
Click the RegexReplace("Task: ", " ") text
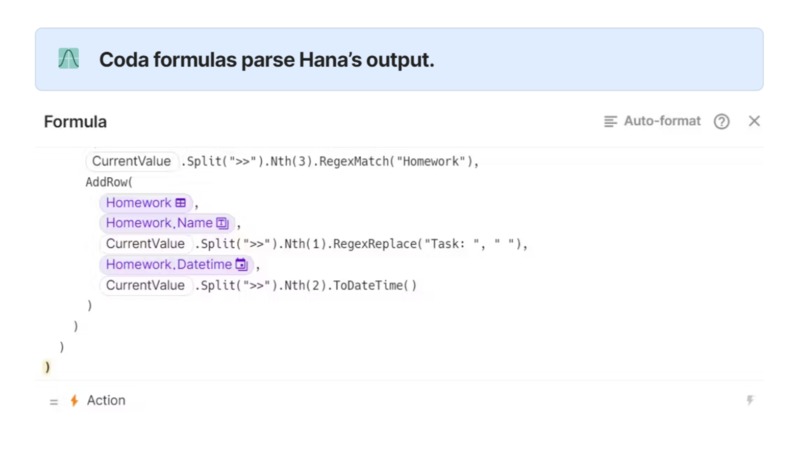tap(427, 244)
